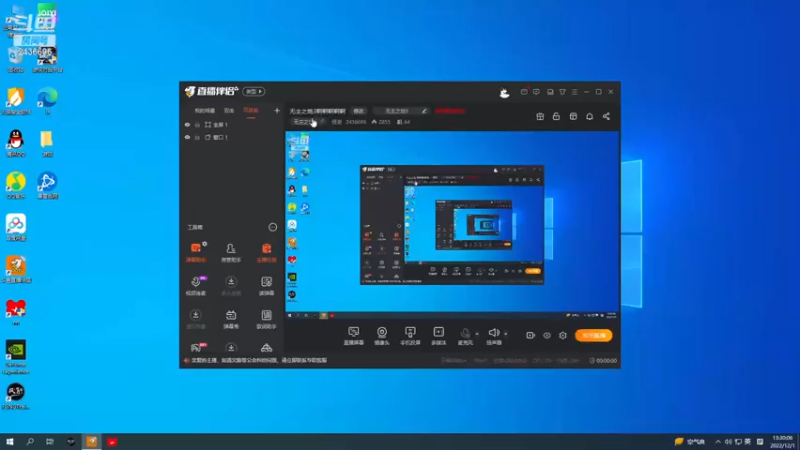Click the red warning link in header
Image resolution: width=800 pixels, height=450 pixels.
pos(449,111)
